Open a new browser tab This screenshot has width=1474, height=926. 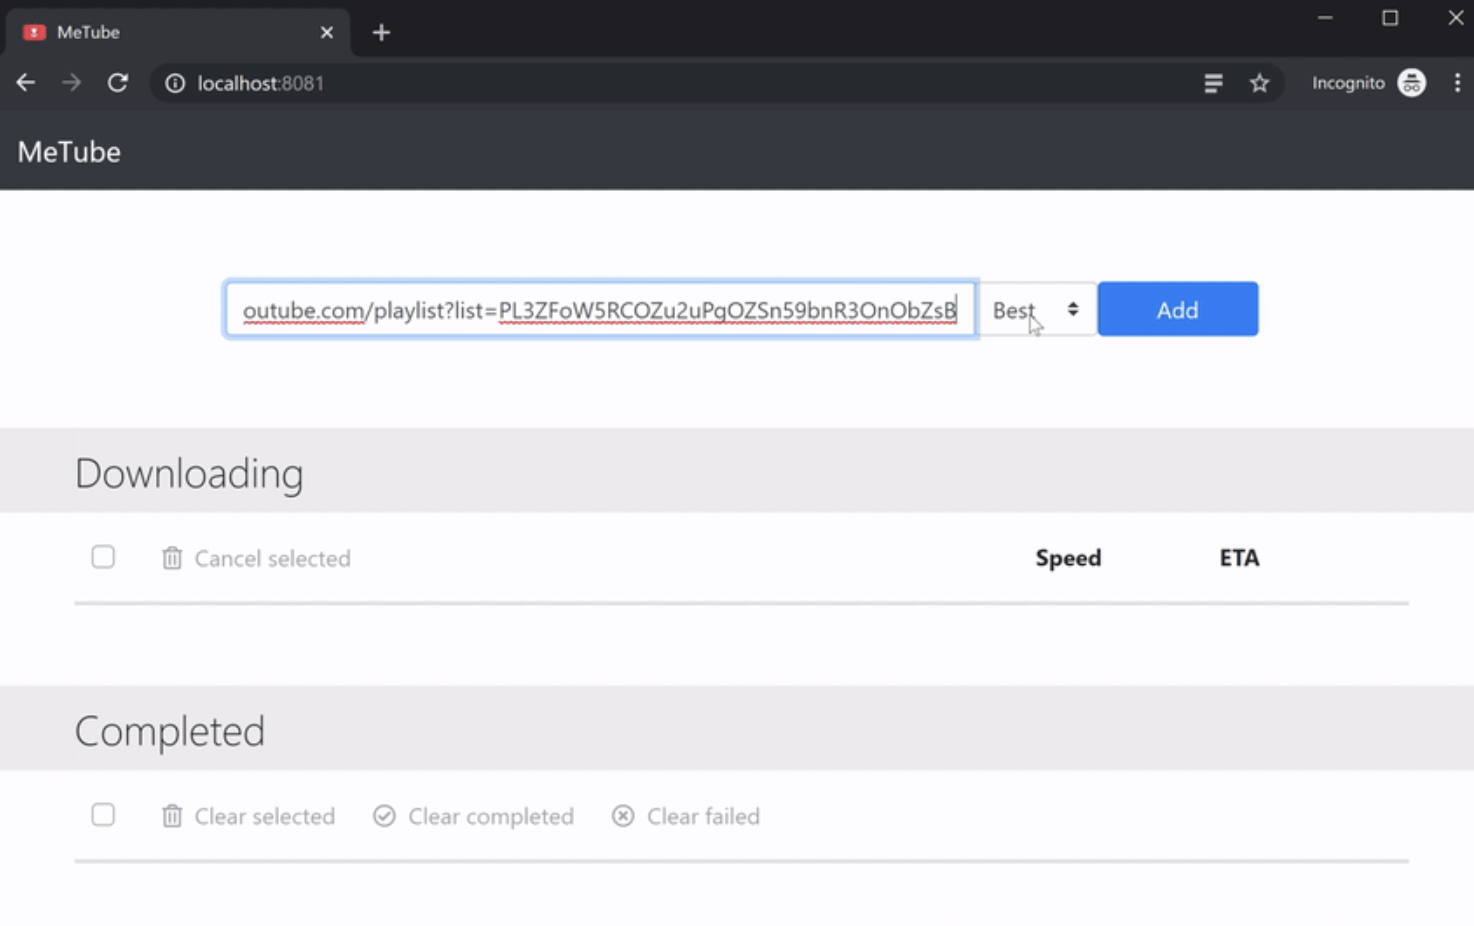click(381, 31)
